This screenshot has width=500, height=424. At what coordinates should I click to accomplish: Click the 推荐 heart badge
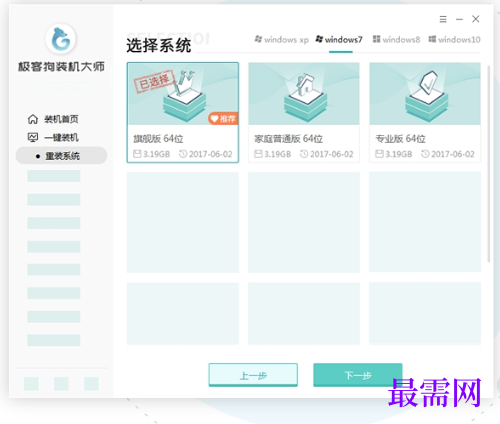223,118
